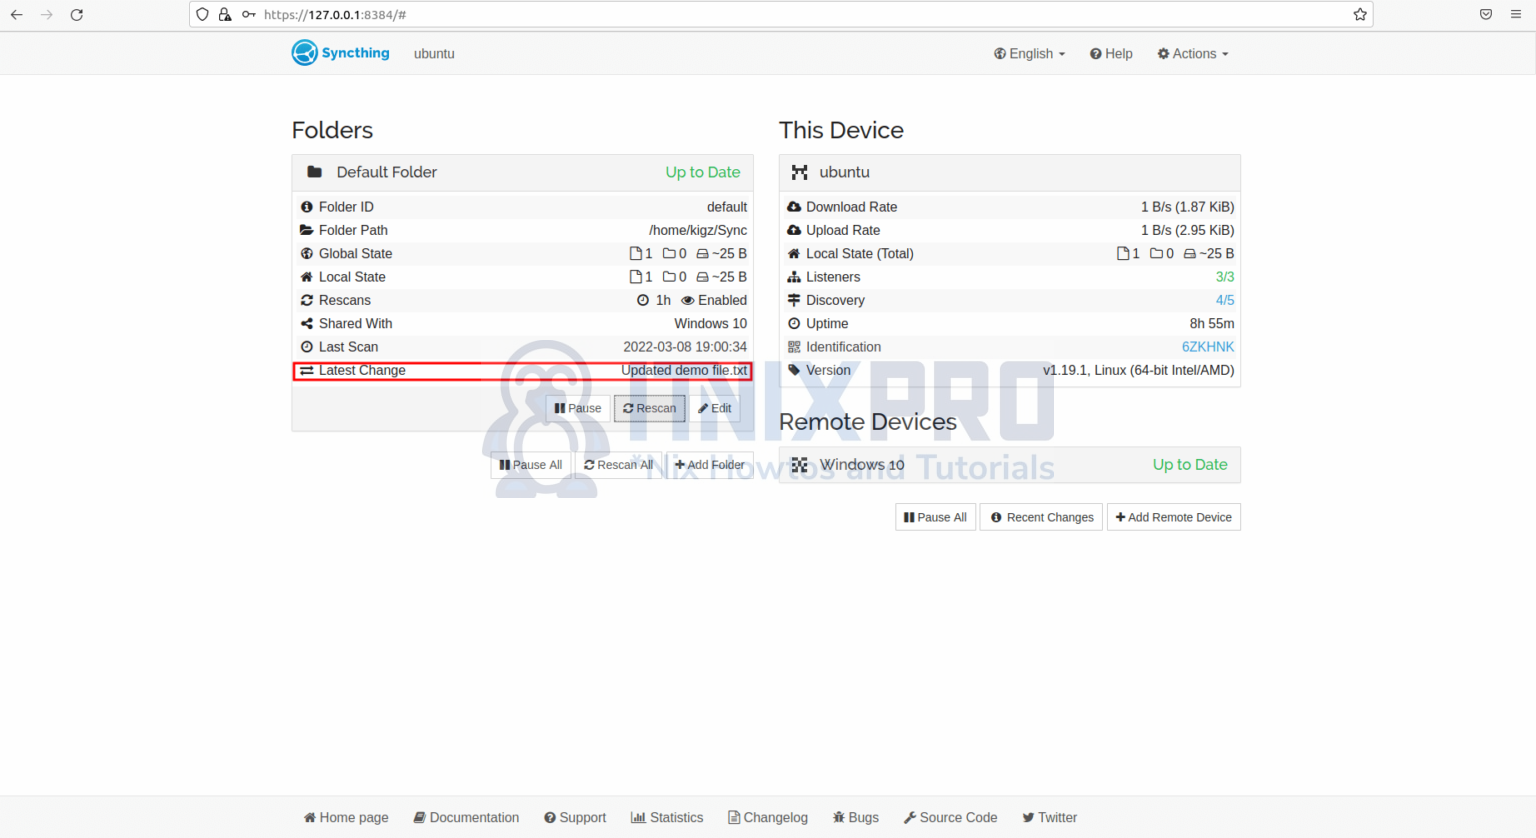
Task: Click the Syncthing logo in the navbar
Action: pos(301,52)
